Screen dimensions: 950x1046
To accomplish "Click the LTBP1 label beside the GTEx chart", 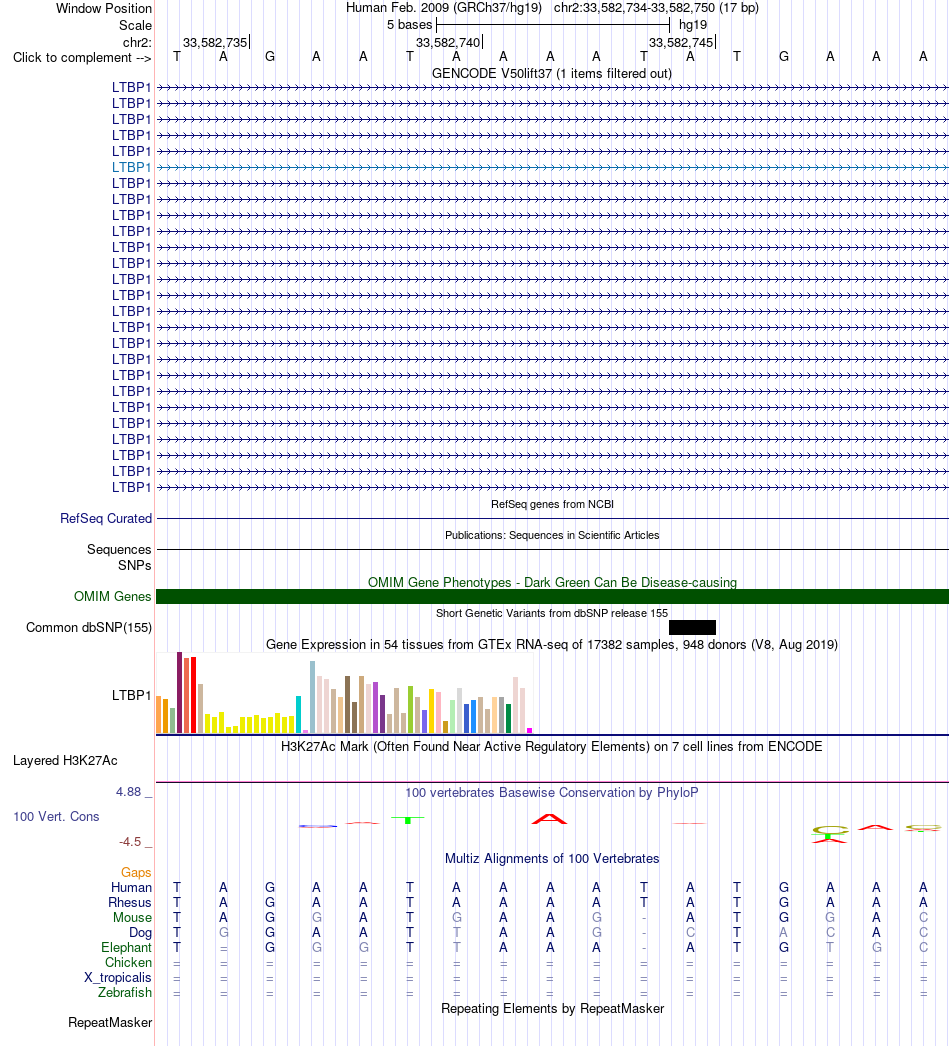I will pyautogui.click(x=131, y=695).
